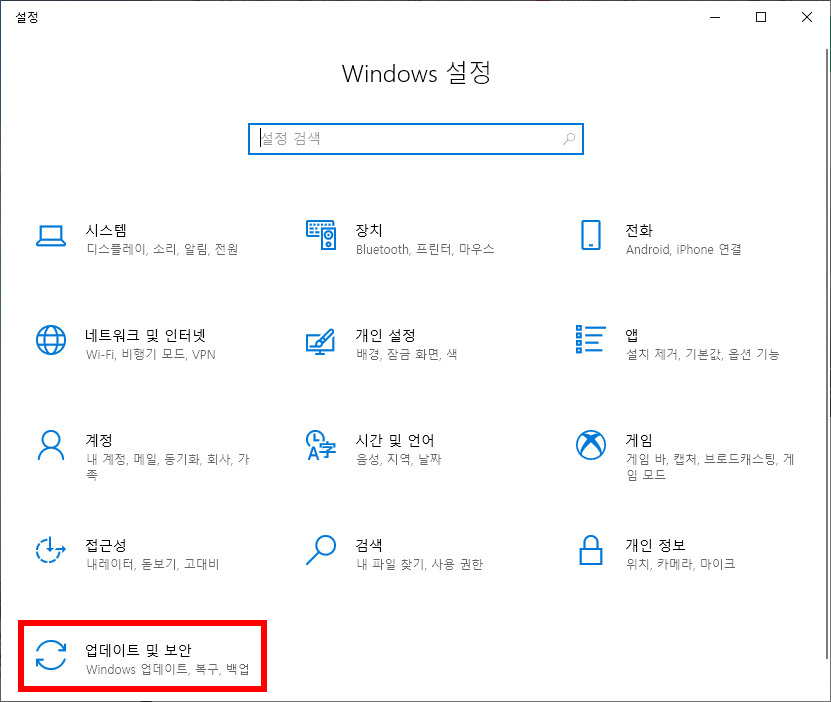This screenshot has height=702, width=831.
Task: Open 개인 설정 category label
Action: [385, 335]
